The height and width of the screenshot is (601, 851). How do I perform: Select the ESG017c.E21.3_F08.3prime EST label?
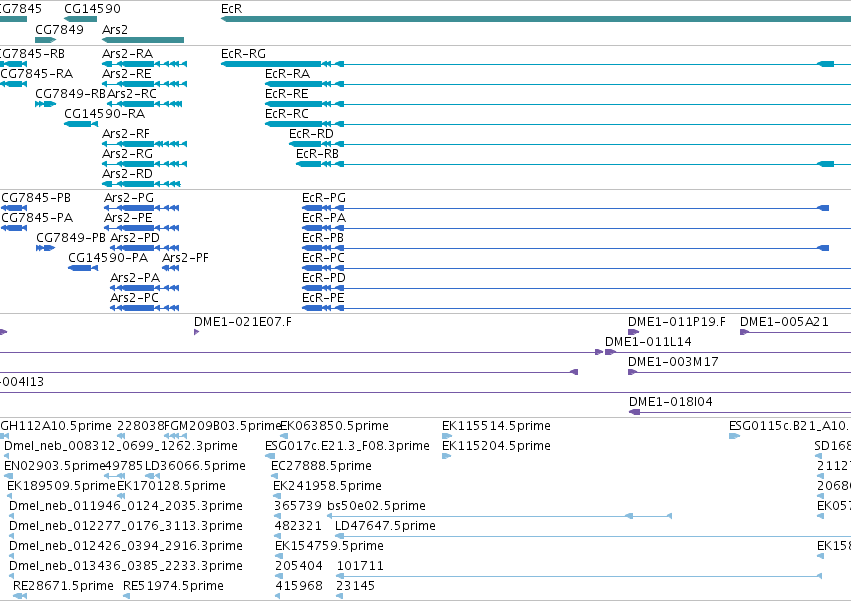[x=347, y=446]
